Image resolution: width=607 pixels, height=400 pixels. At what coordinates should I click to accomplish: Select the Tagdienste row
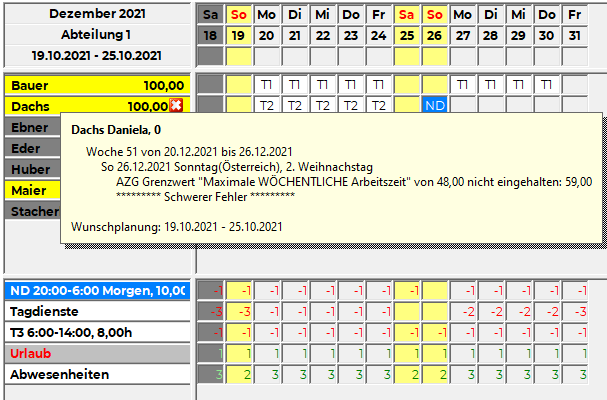[x=95, y=311]
